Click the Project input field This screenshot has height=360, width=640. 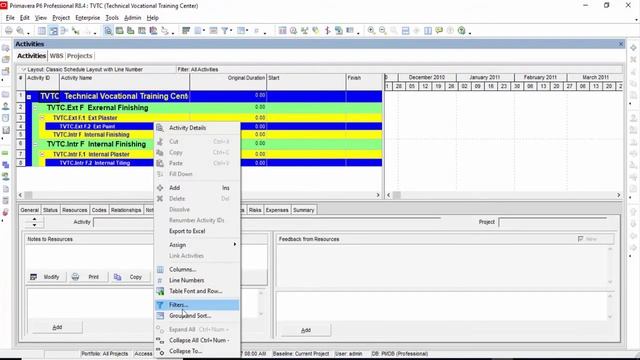553,222
